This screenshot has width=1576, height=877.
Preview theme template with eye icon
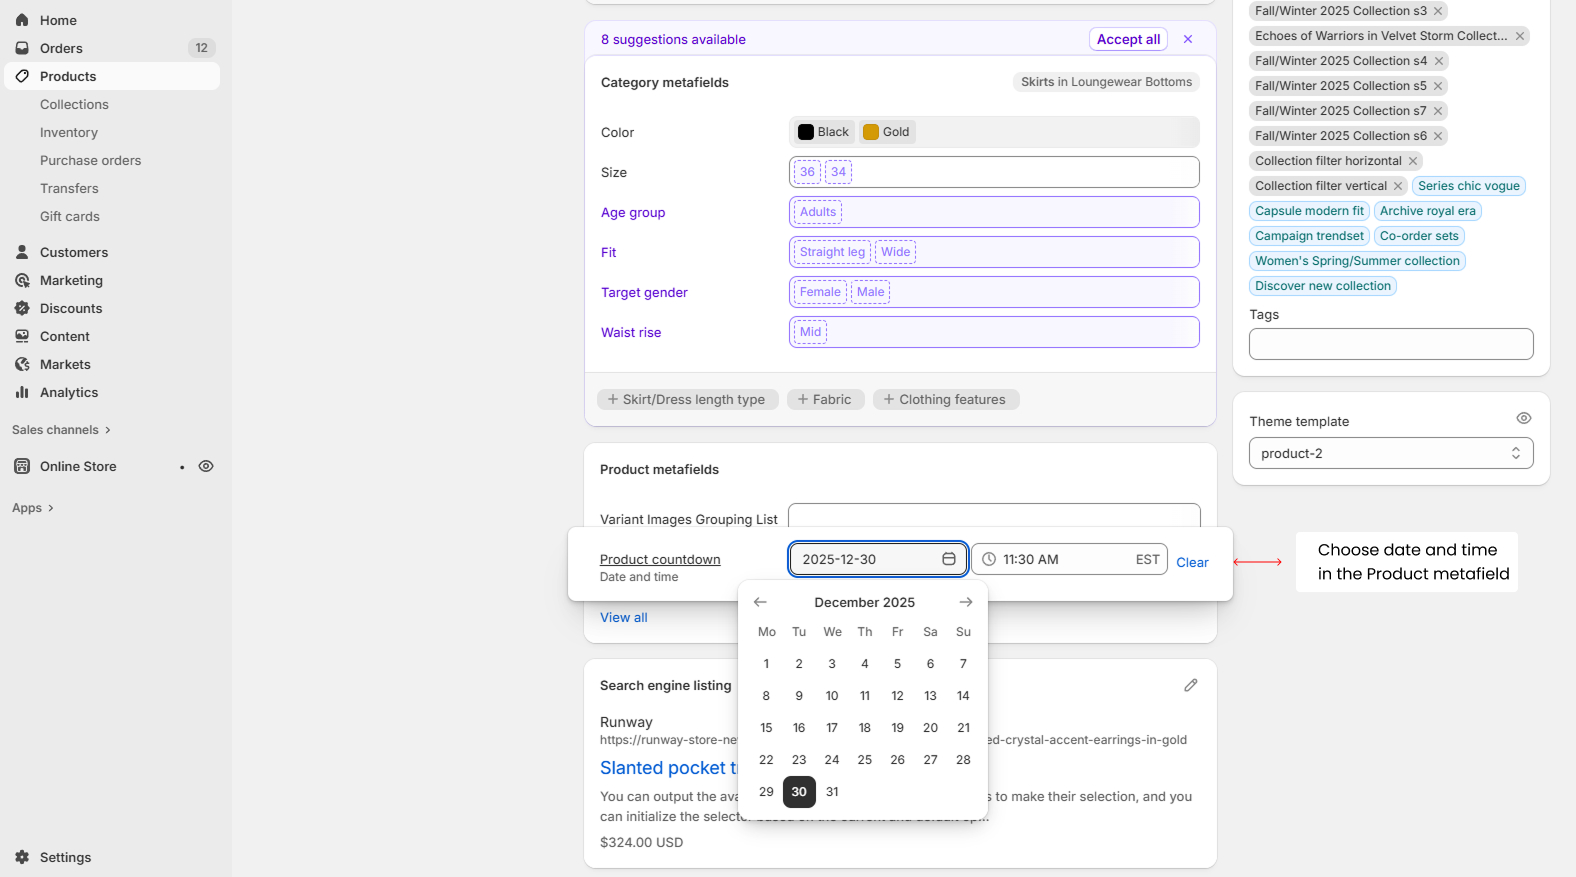click(1523, 418)
